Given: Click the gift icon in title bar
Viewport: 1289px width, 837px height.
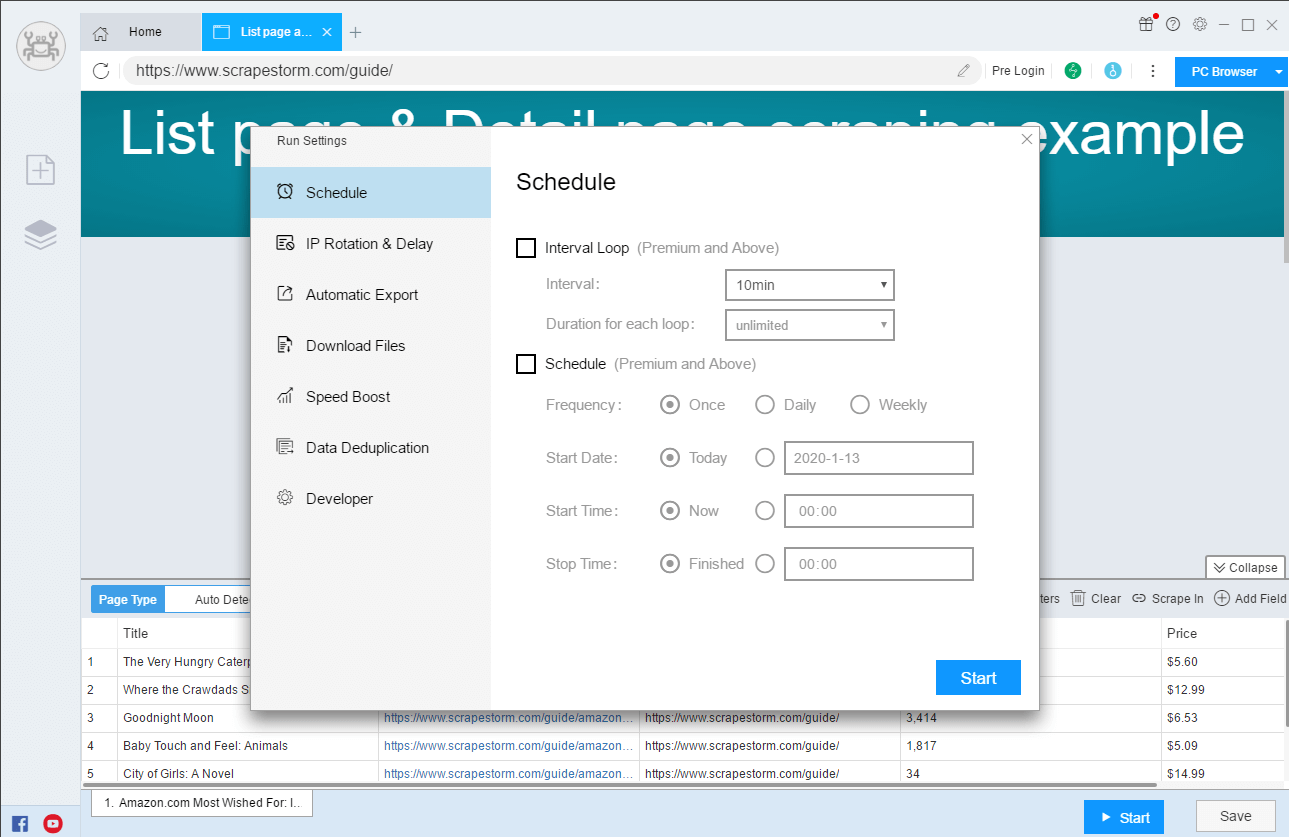Looking at the screenshot, I should point(1146,24).
